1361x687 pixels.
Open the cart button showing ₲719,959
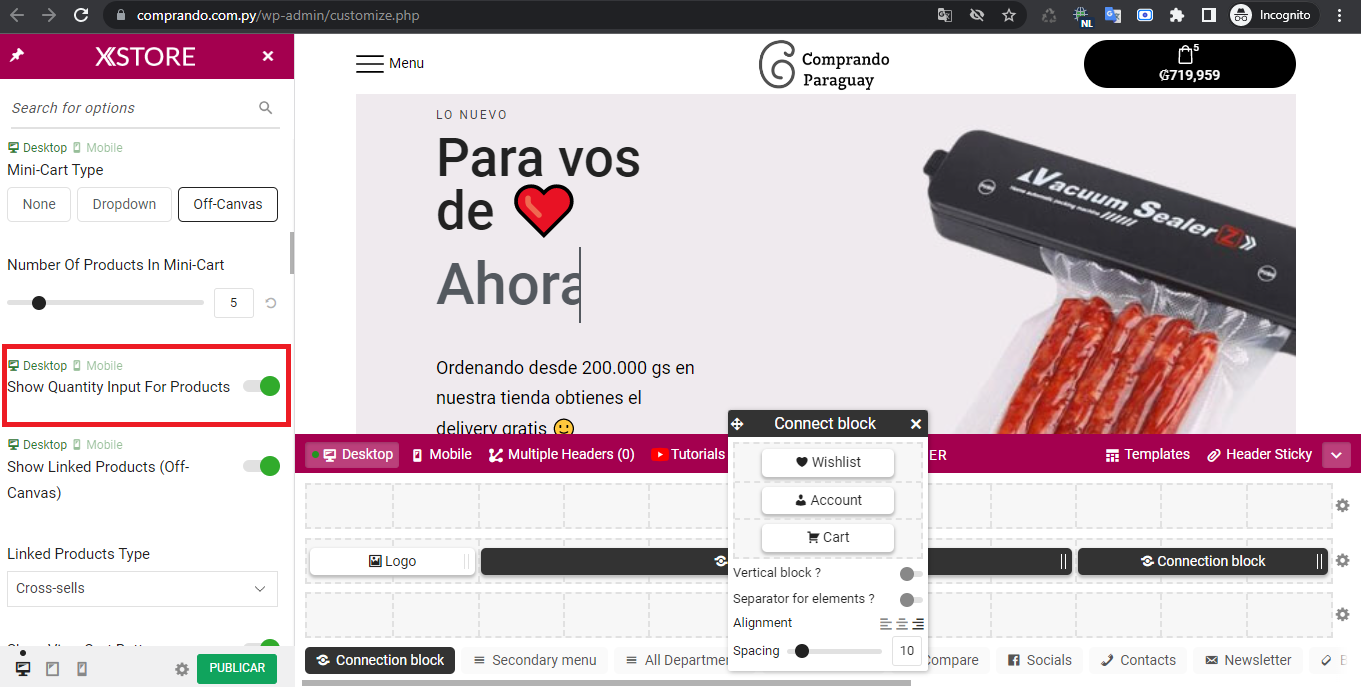[x=1190, y=64]
